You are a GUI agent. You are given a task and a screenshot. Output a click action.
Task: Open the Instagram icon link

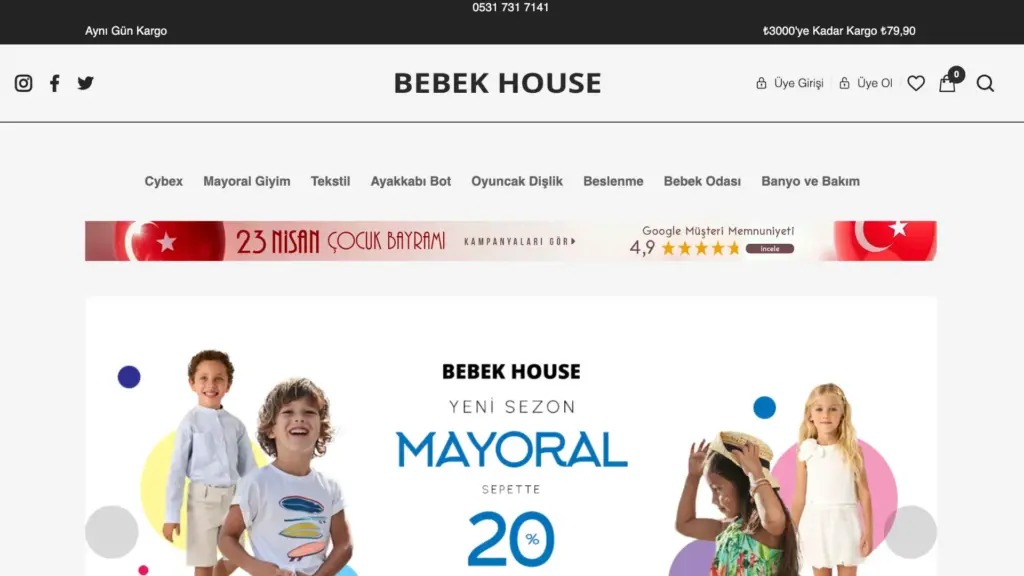[24, 83]
